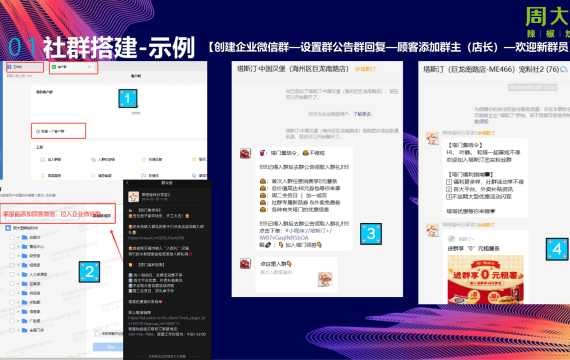Viewport: 570px width, 360px height.
Task: Open the orange clock tool card
Action: click(161, 159)
